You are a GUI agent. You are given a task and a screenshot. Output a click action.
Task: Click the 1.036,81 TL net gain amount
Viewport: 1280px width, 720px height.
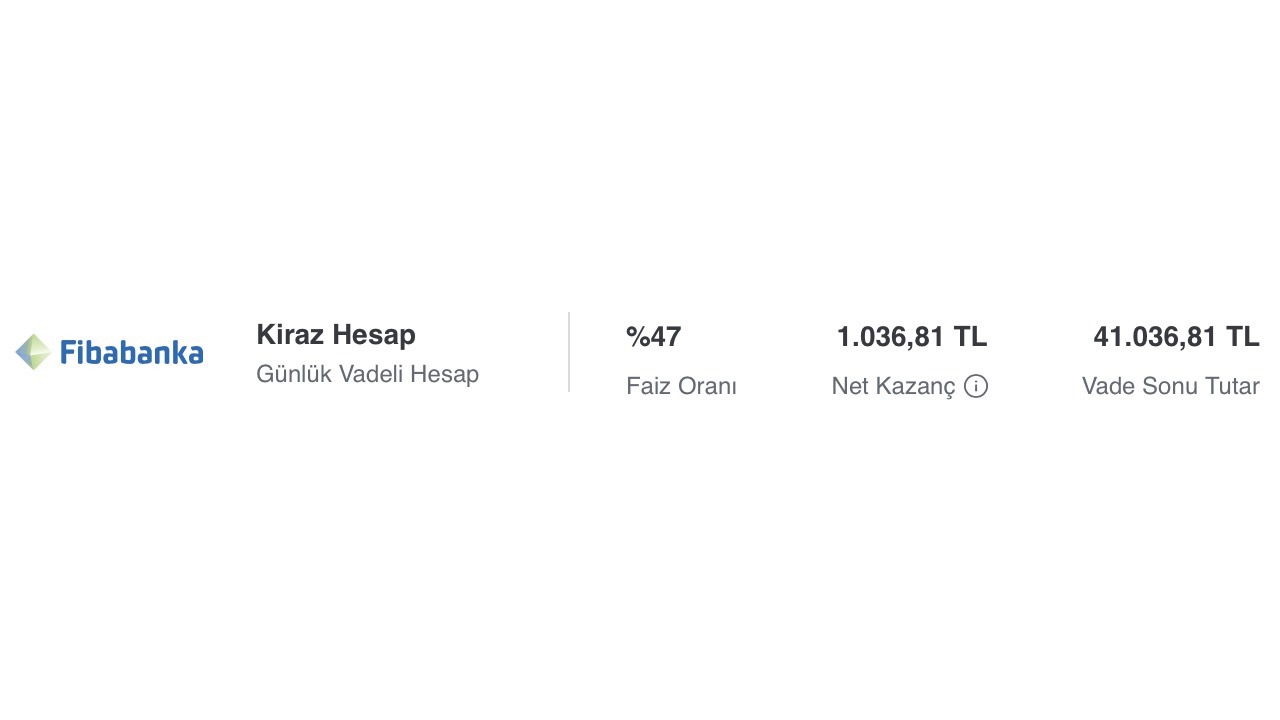click(911, 337)
